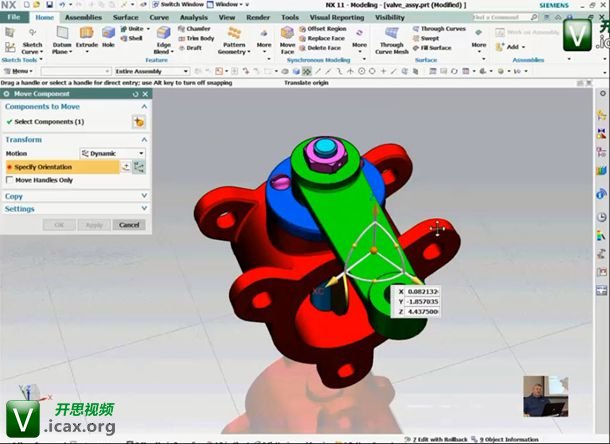This screenshot has height=444, width=610.
Task: Click the OK button
Action: 59,225
